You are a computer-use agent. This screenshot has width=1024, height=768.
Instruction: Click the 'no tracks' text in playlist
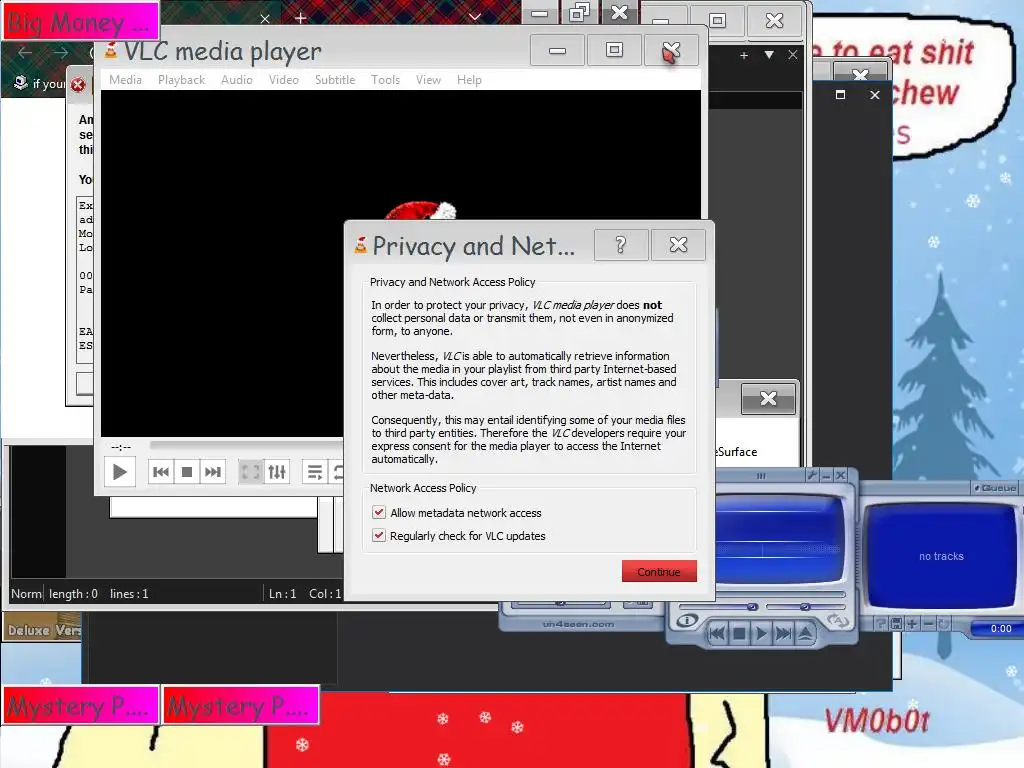point(941,556)
